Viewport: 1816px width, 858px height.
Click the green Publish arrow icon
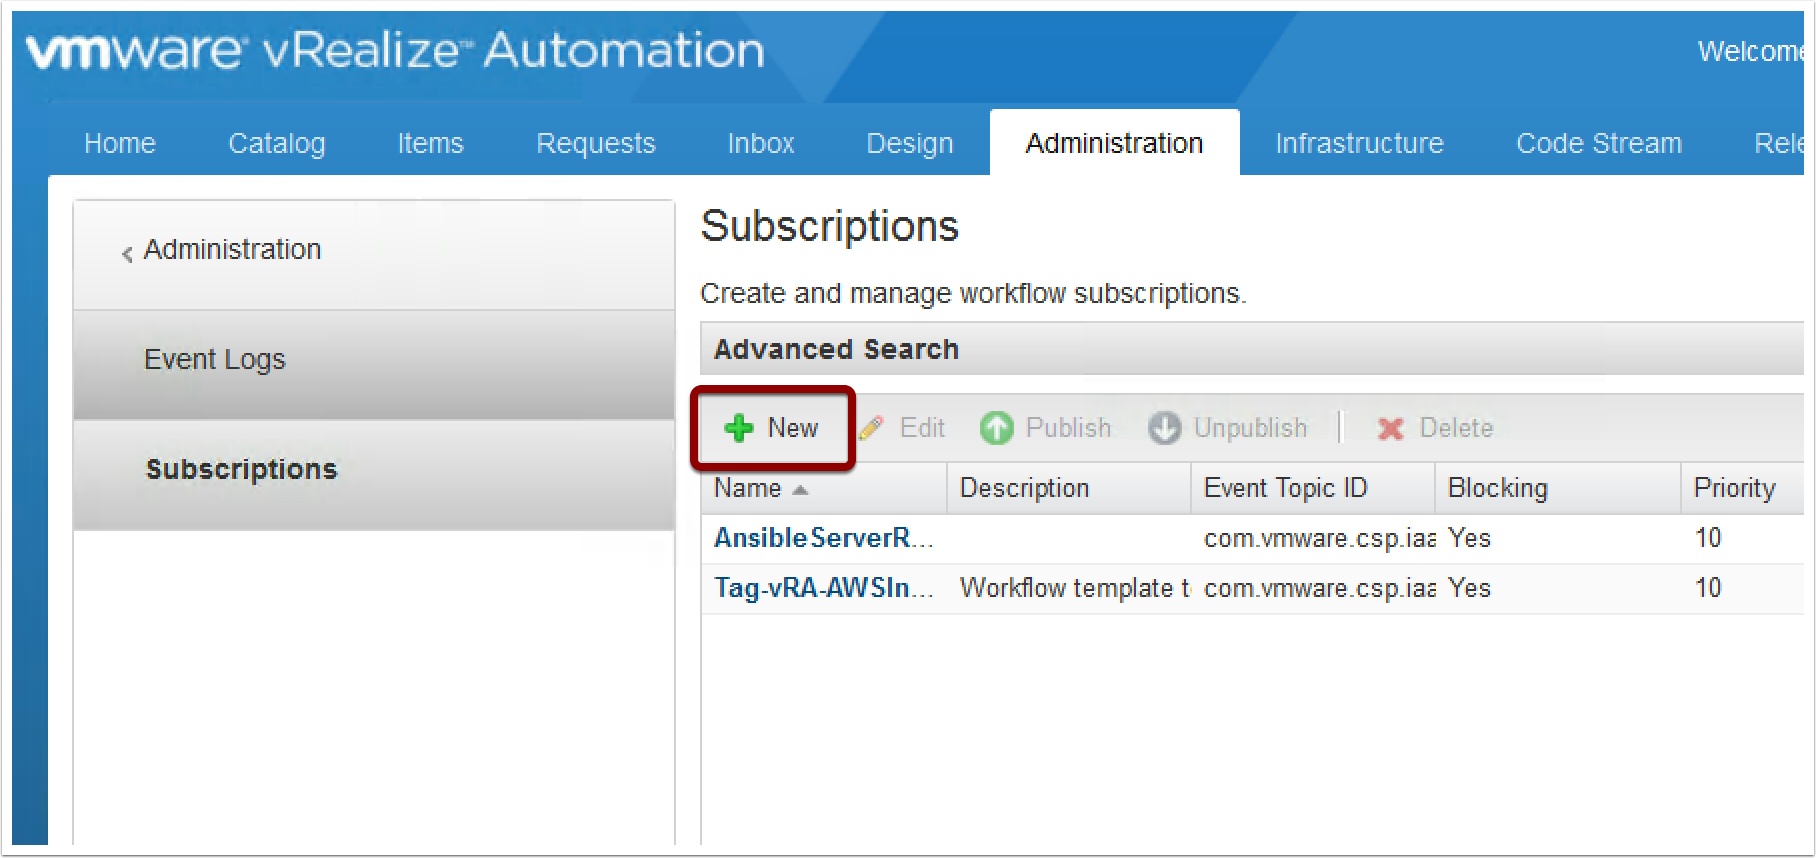click(996, 428)
